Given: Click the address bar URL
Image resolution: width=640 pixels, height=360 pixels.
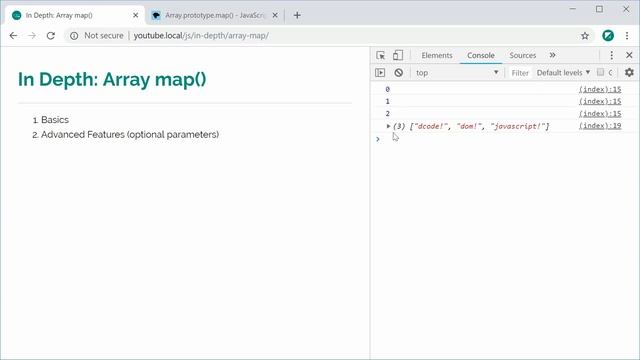Looking at the screenshot, I should tap(201, 36).
